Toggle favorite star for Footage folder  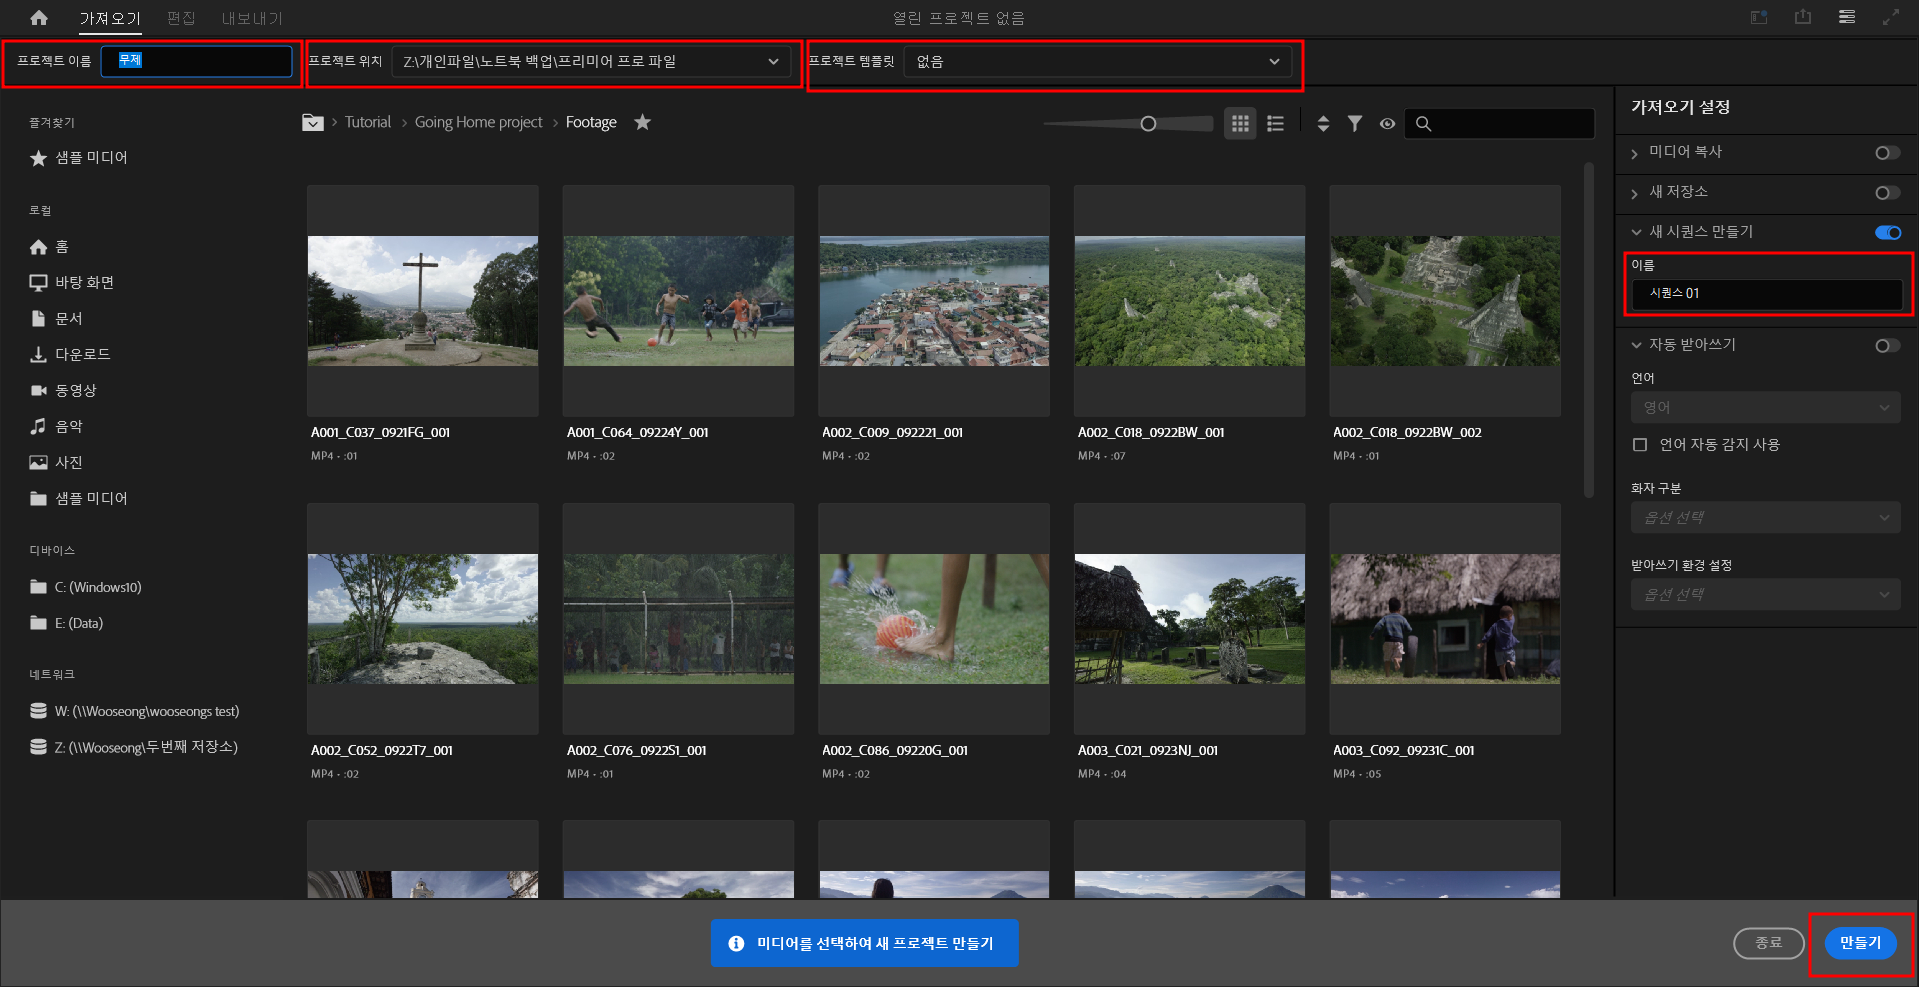coord(643,122)
